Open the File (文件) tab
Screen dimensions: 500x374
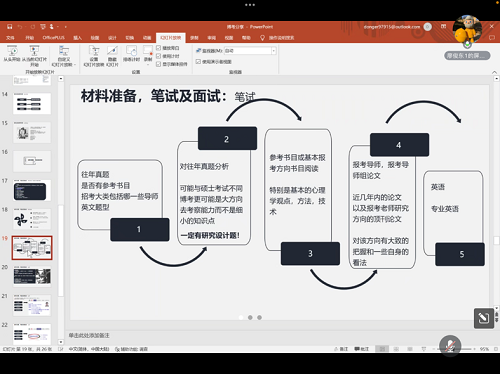(x=10, y=38)
